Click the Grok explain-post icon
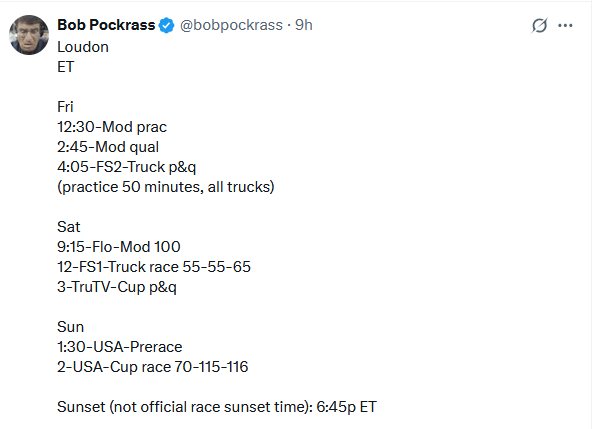The width and height of the screenshot is (604, 429). 539,25
